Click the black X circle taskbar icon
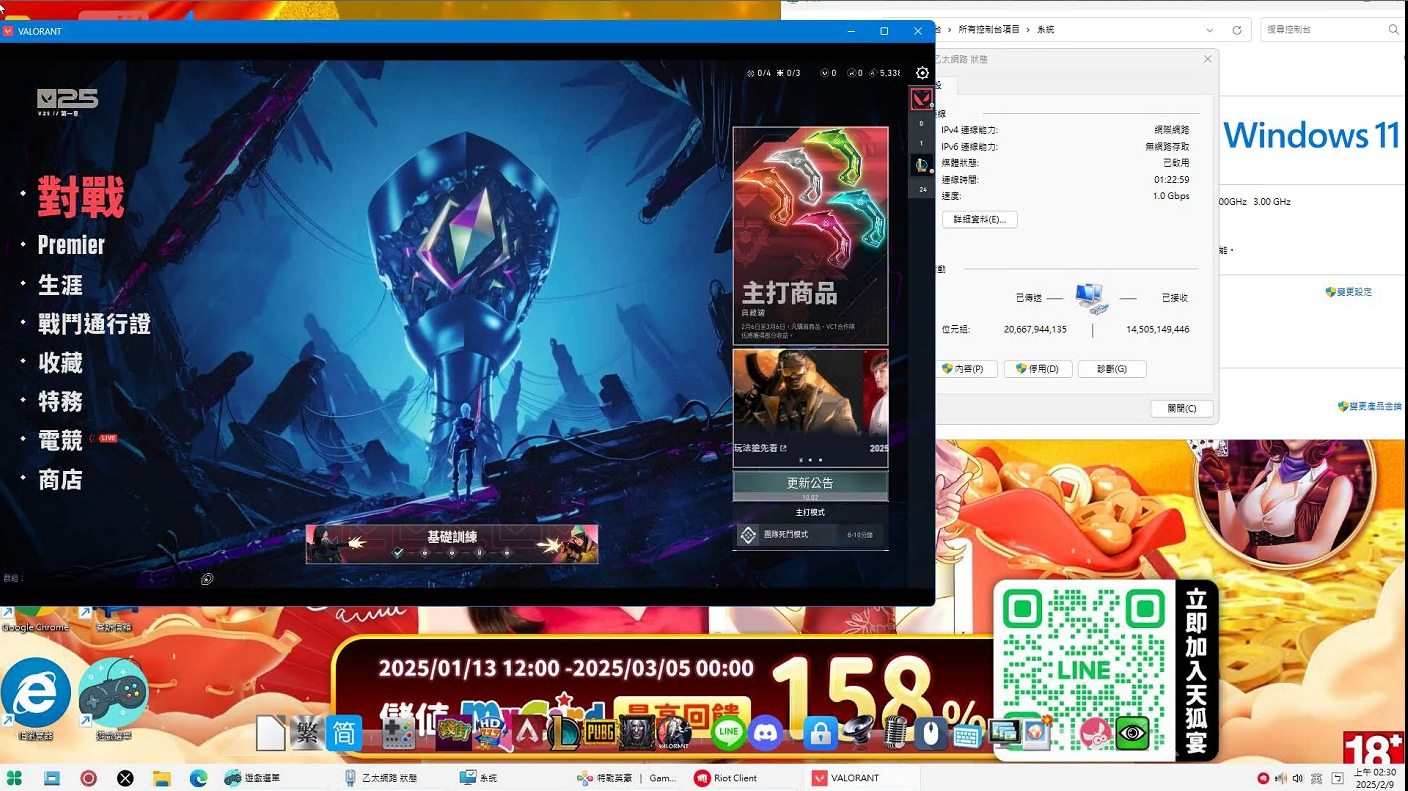 click(x=125, y=778)
